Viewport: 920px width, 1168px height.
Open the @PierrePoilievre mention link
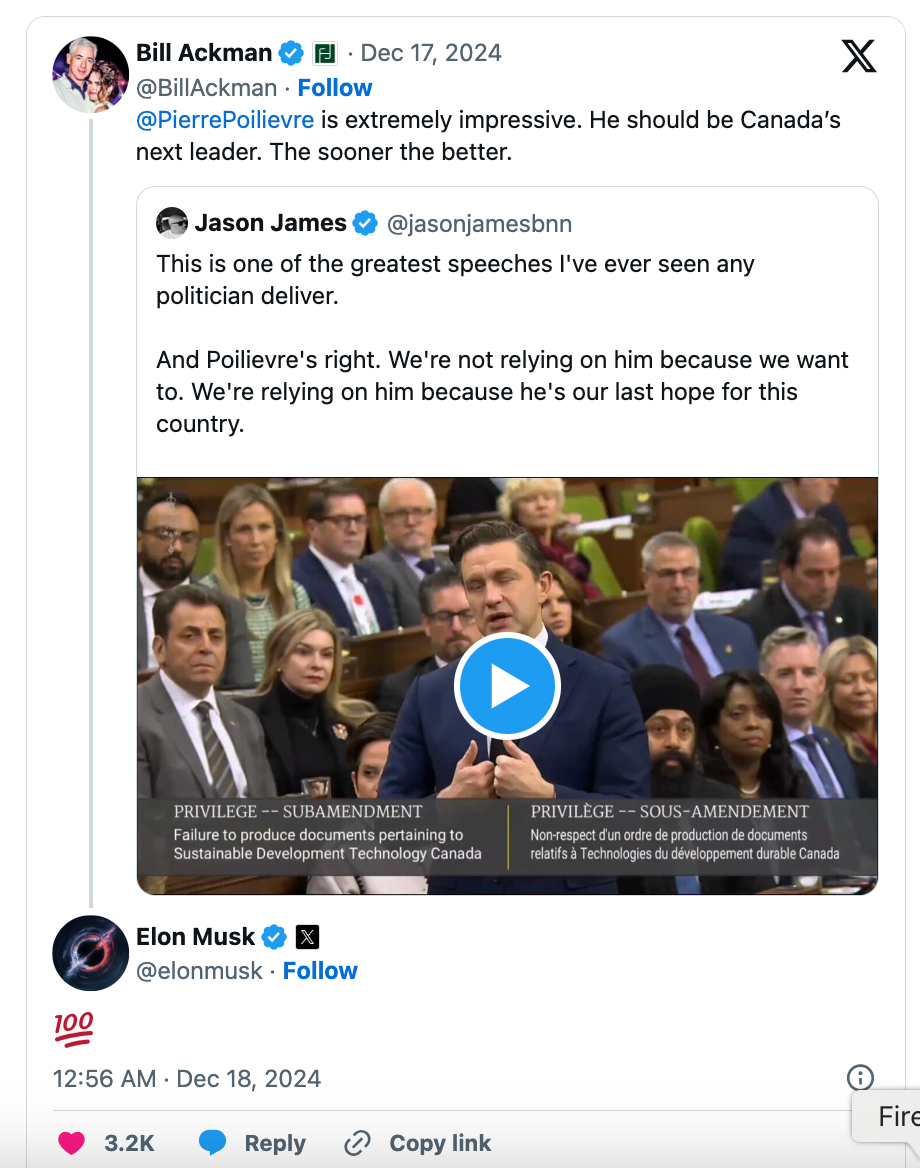coord(225,121)
